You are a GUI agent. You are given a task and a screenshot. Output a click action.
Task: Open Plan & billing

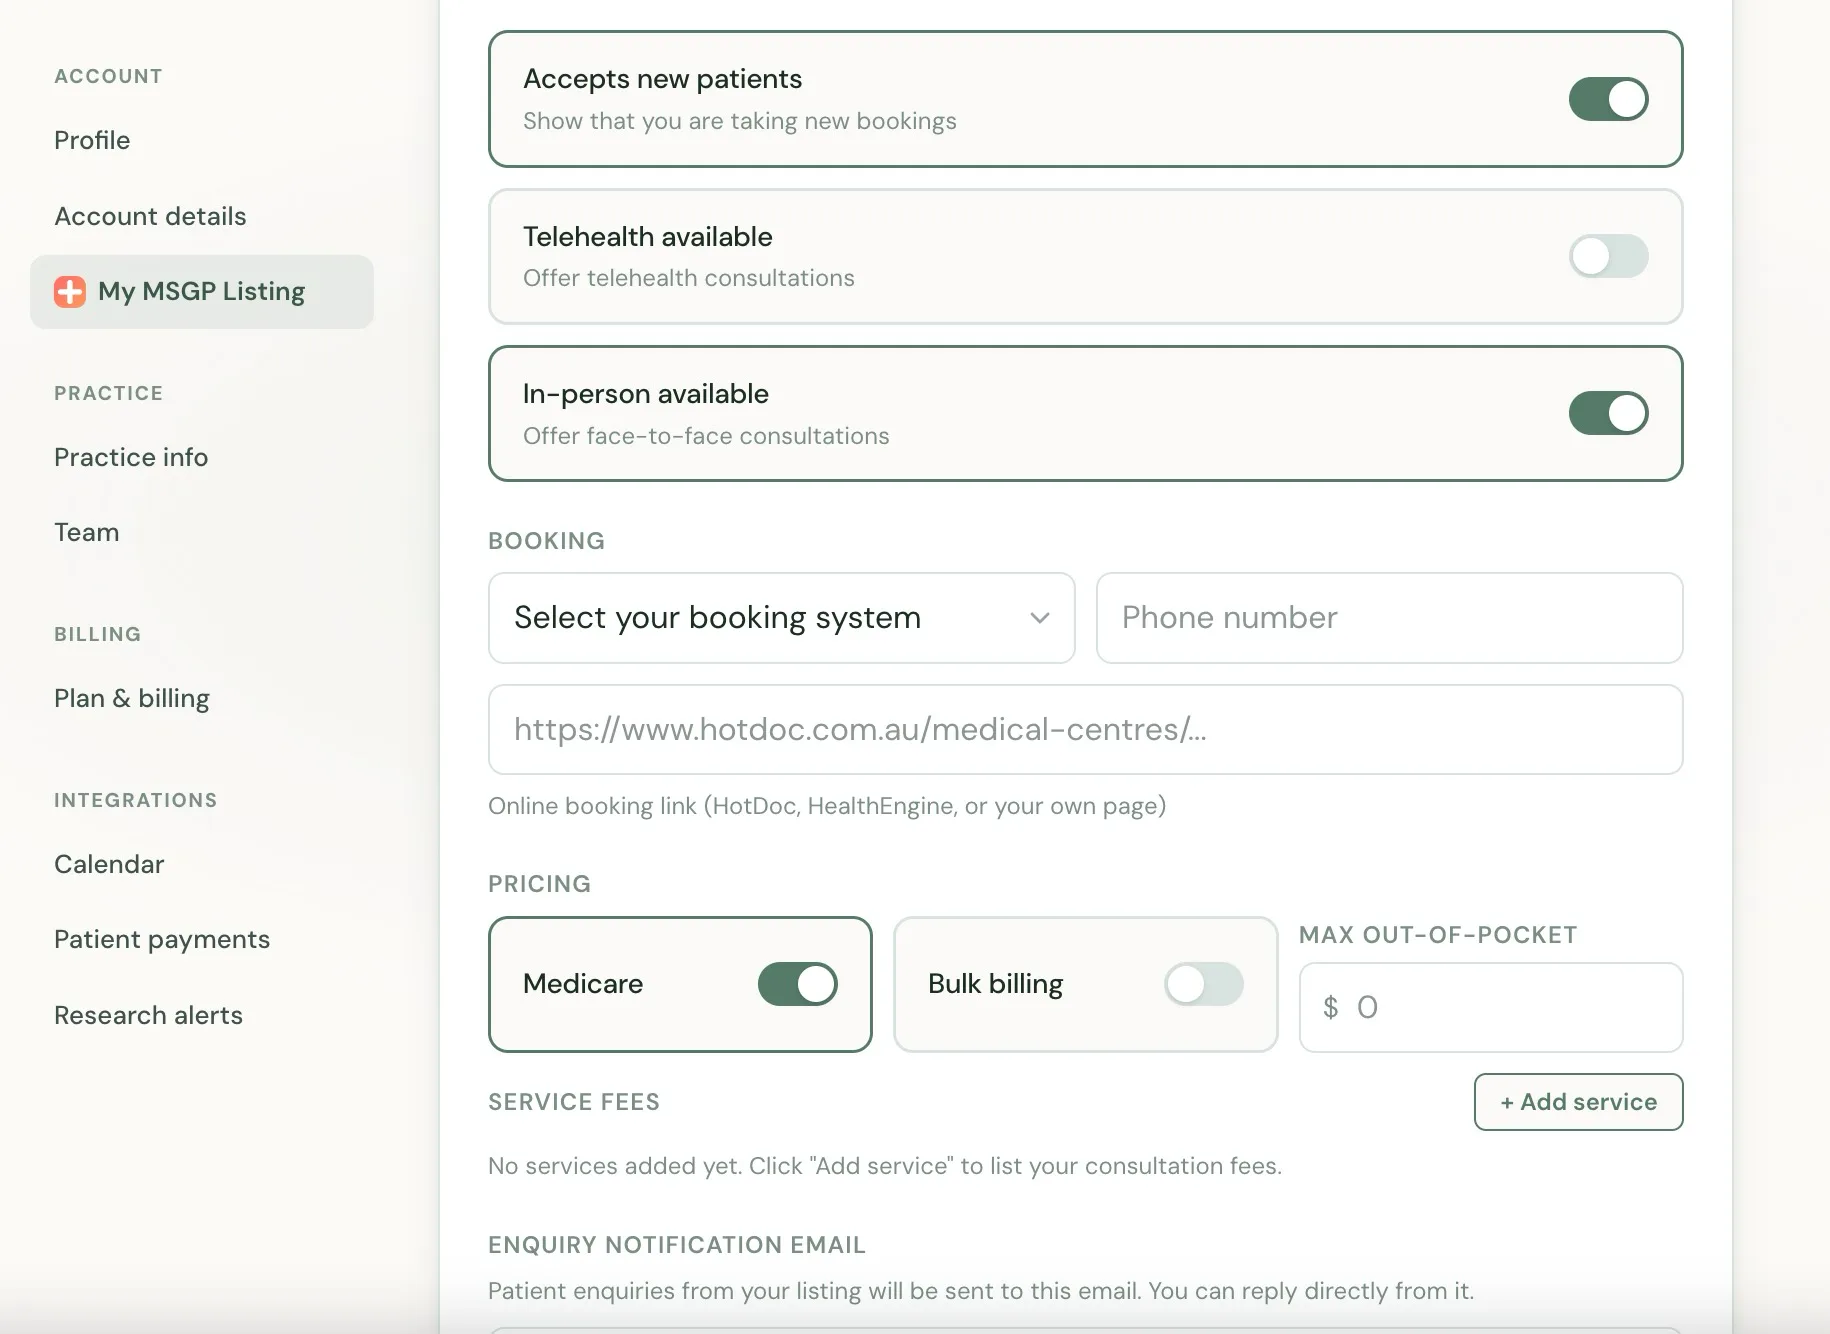click(x=132, y=698)
